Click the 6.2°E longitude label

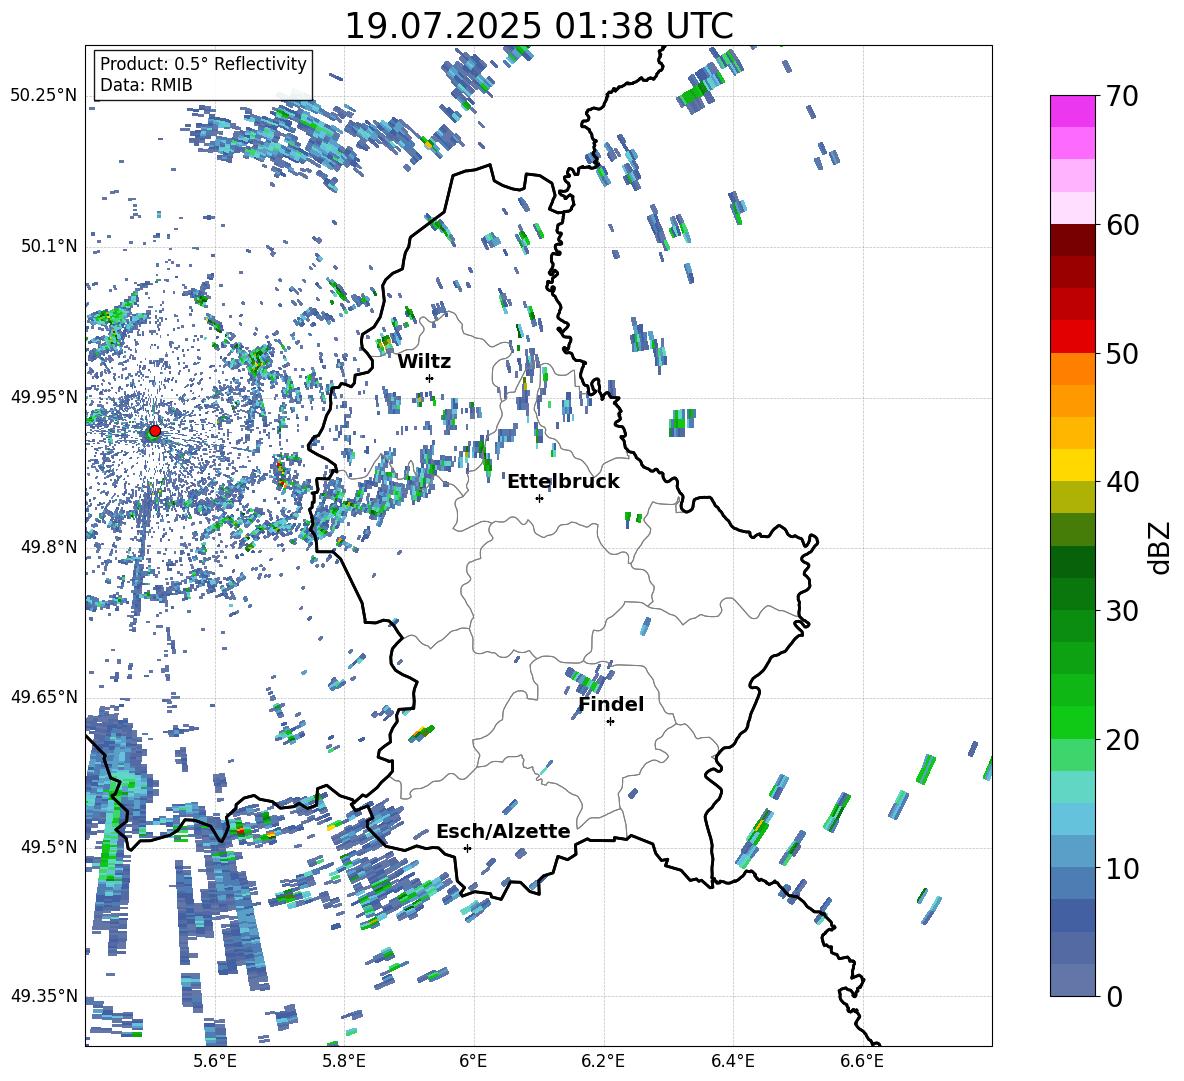coord(603,1061)
